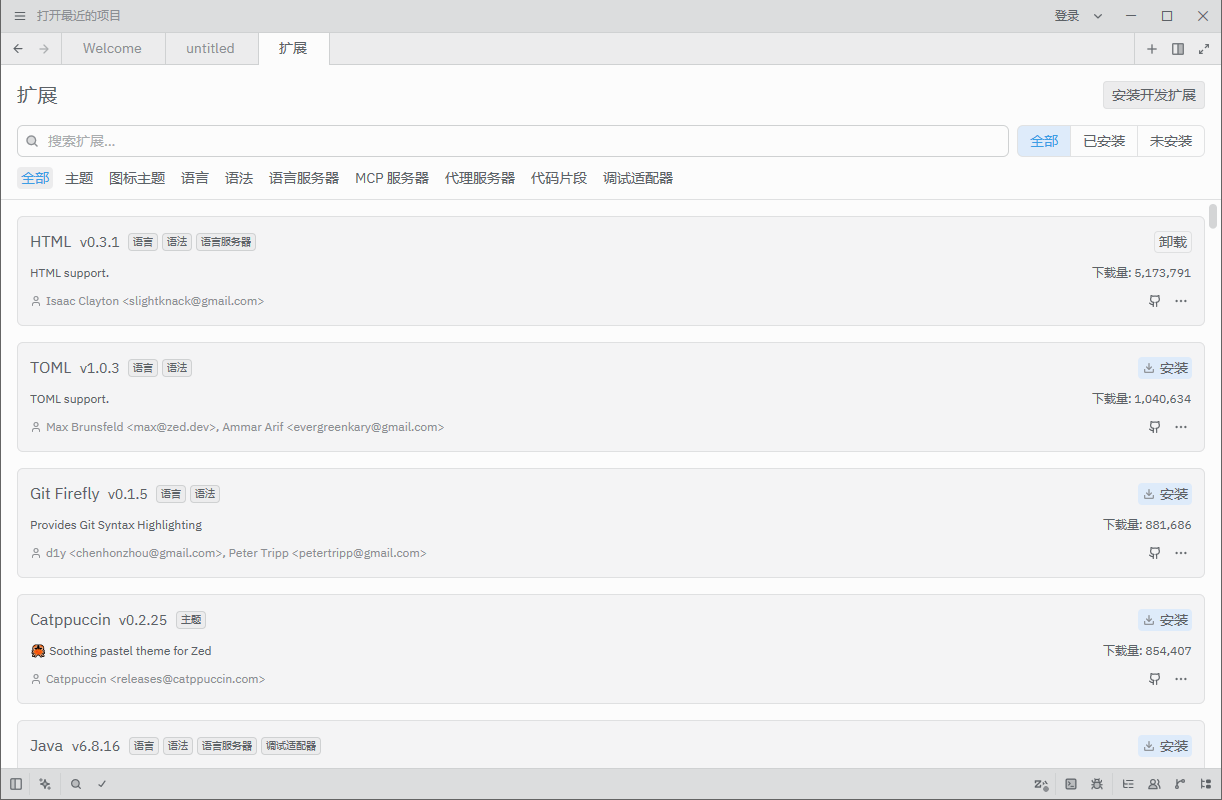Screen dimensions: 1222x800
Task: Zoom the pane with the expand icon
Action: click(1203, 48)
